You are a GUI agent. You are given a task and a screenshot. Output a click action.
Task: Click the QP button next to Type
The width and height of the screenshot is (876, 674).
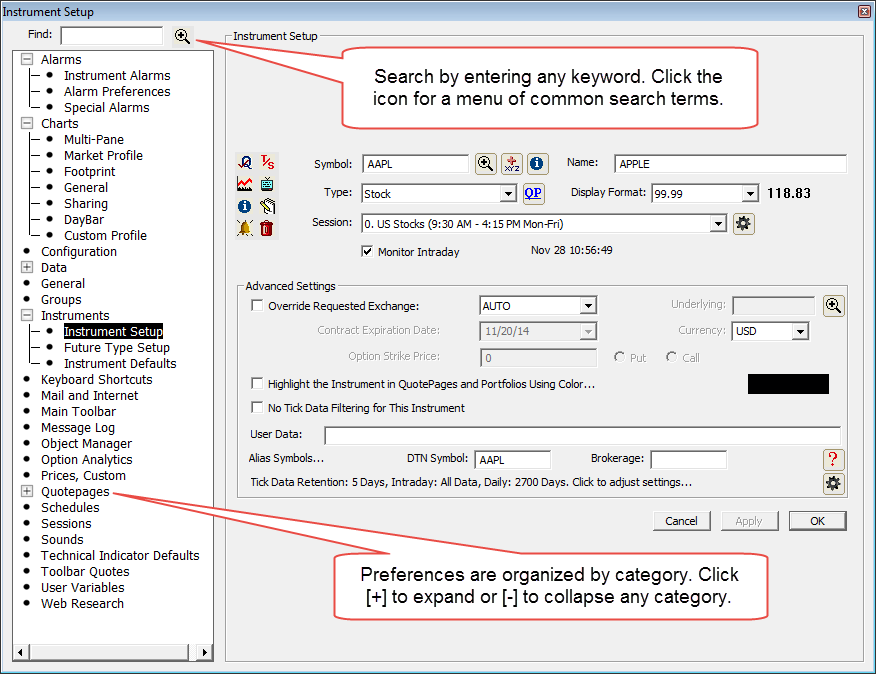[x=533, y=193]
